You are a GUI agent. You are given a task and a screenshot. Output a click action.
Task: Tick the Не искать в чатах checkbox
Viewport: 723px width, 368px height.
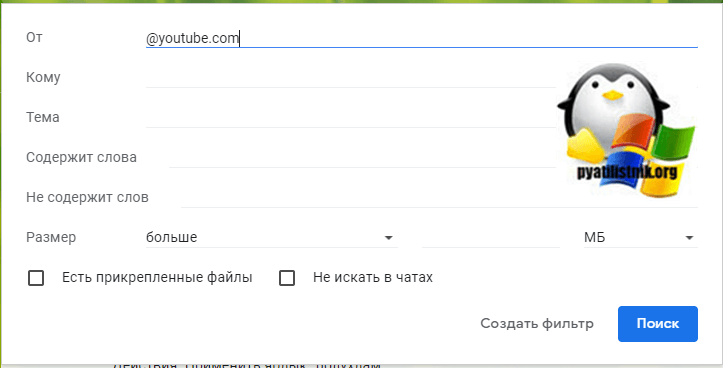coord(287,278)
